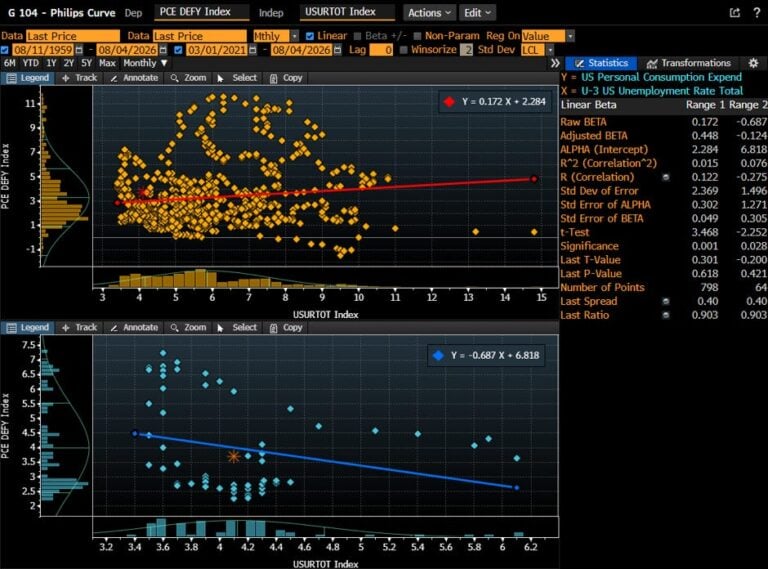
Task: Open the help question mark icon
Action: point(757,13)
